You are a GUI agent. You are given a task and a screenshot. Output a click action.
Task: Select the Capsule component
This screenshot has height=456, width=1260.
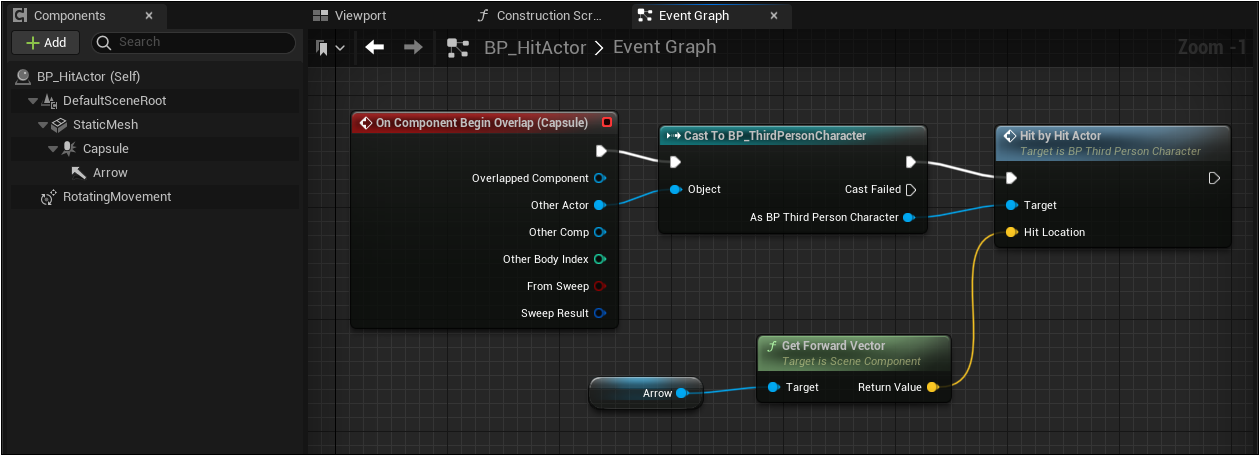105,149
